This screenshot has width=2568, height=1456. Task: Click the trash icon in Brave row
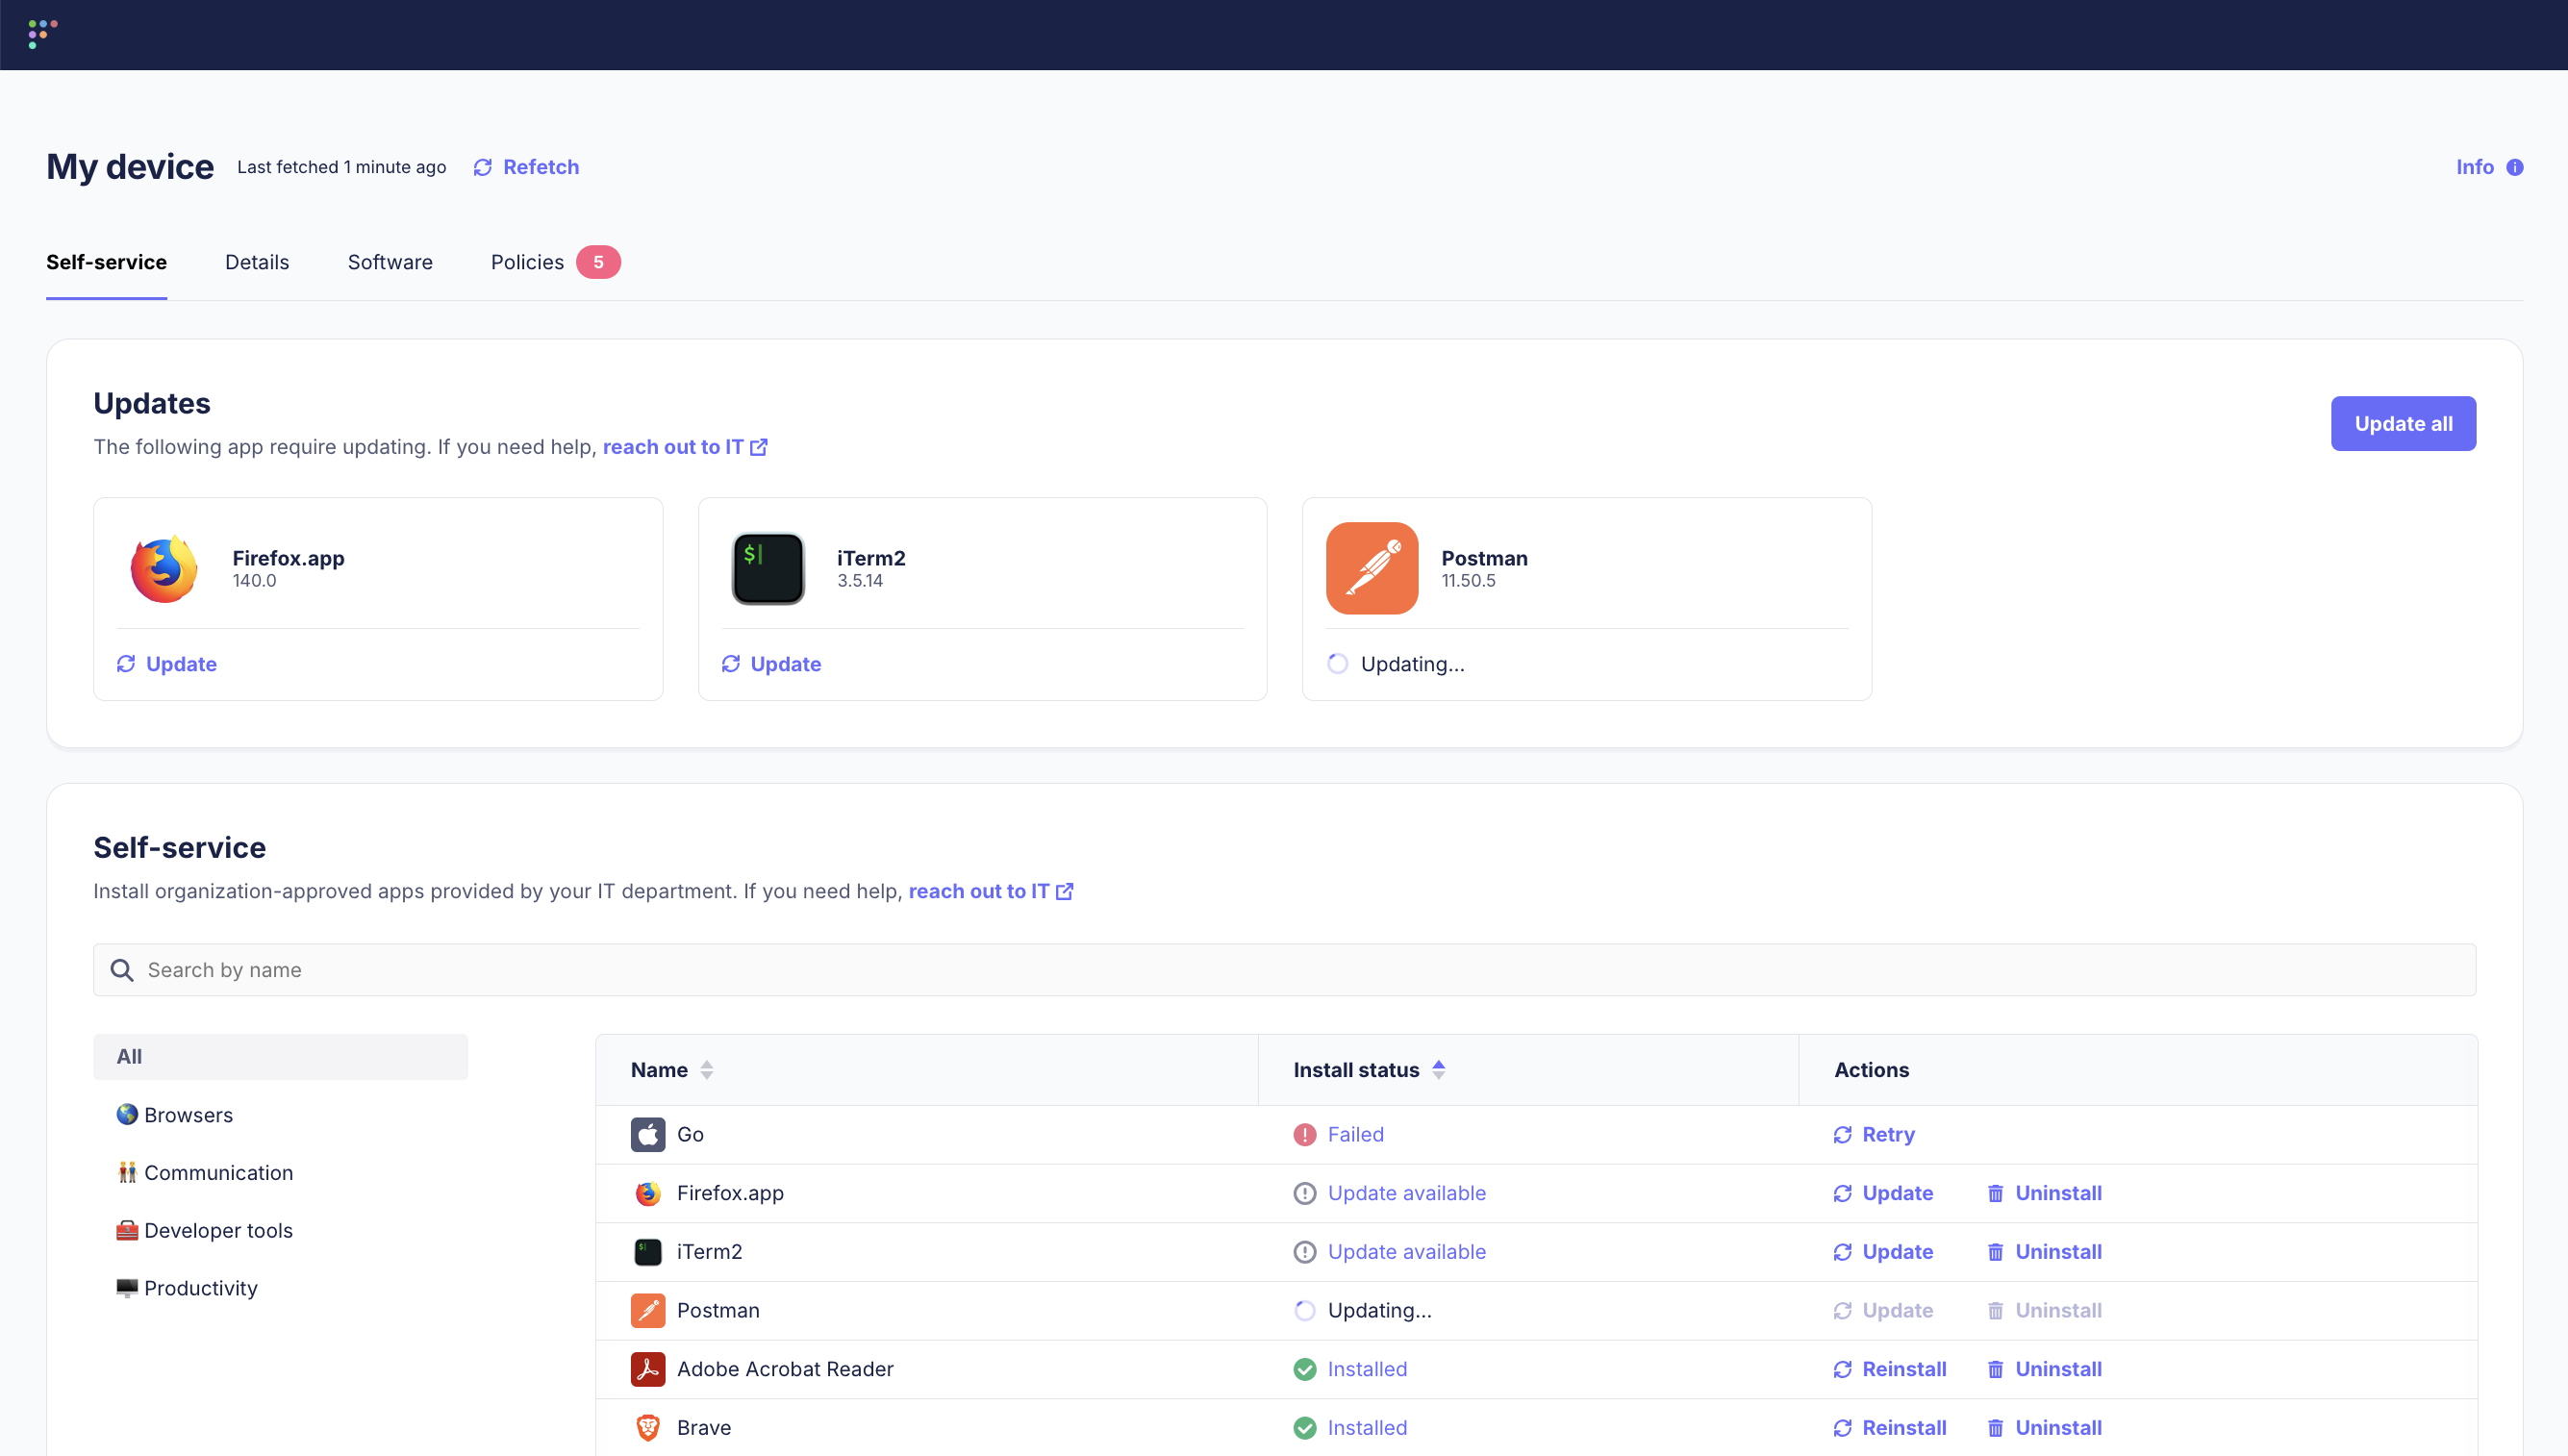click(x=1995, y=1428)
